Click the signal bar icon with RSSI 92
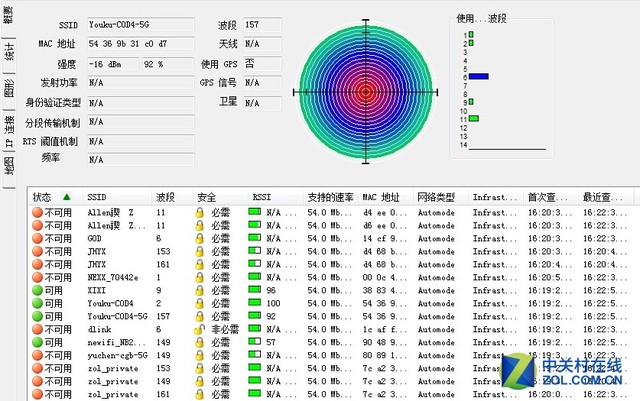 (255, 316)
